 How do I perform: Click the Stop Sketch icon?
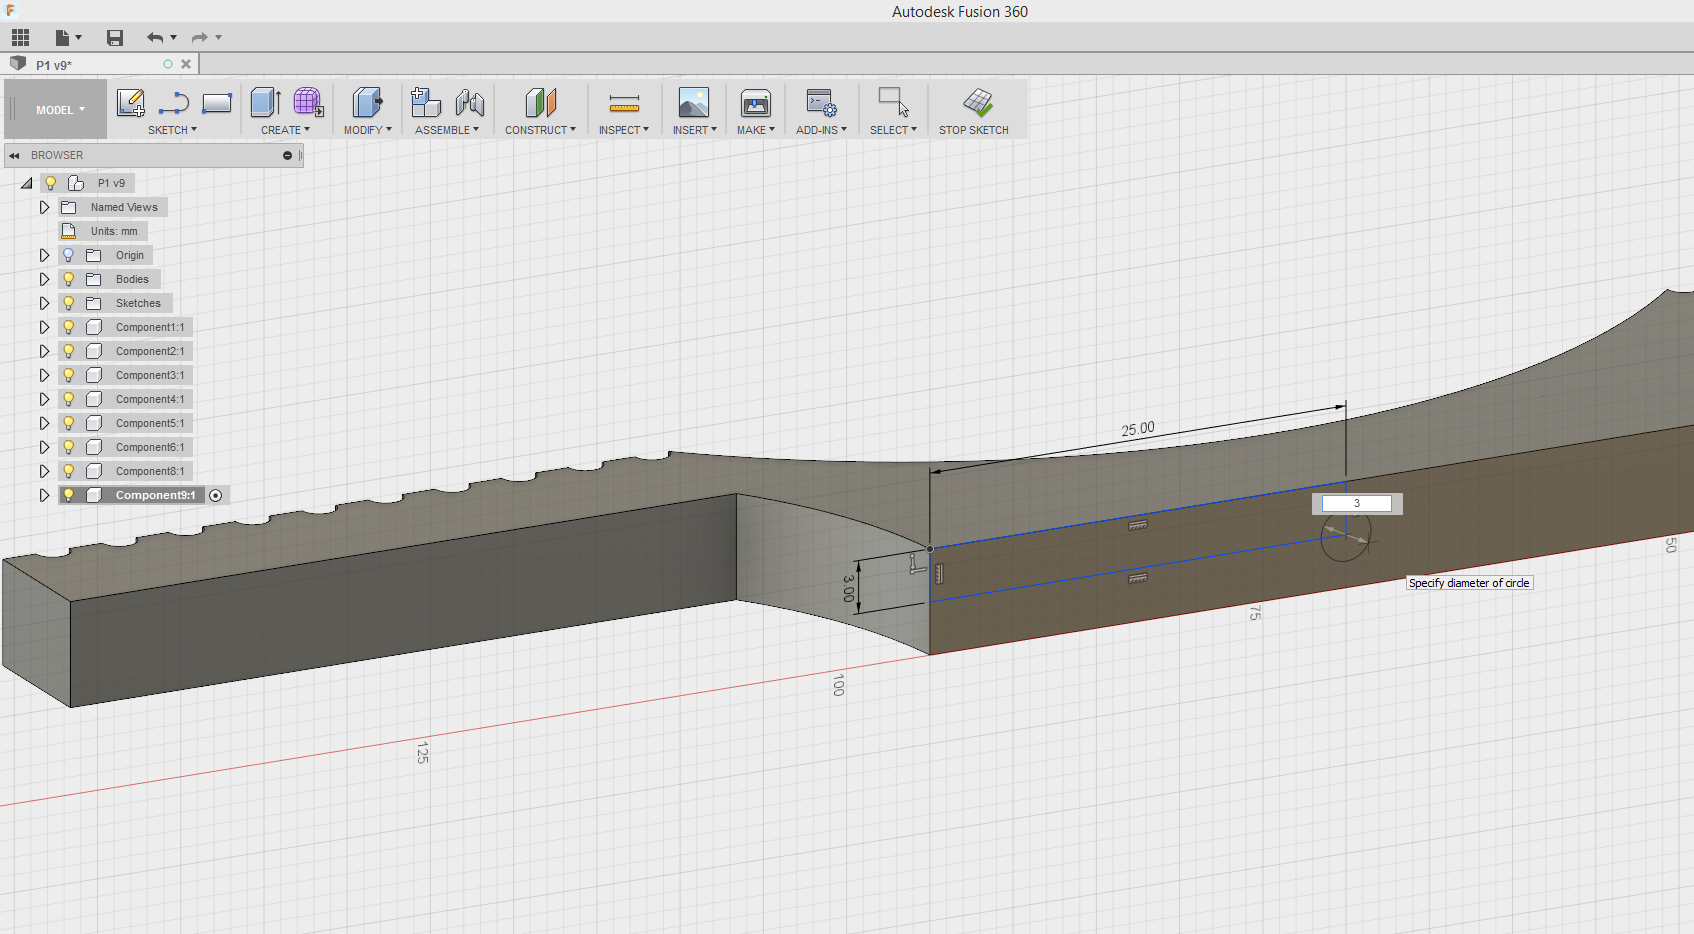click(978, 102)
